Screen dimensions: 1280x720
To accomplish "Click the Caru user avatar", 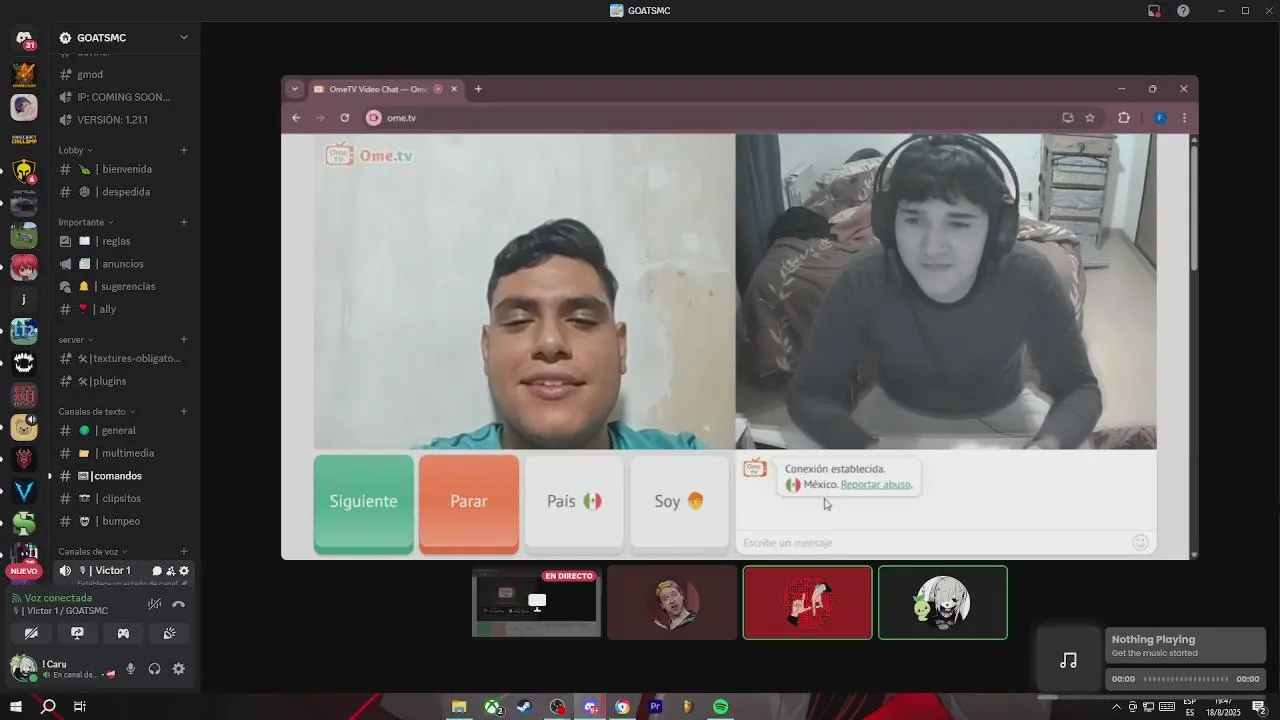I will [x=23, y=668].
